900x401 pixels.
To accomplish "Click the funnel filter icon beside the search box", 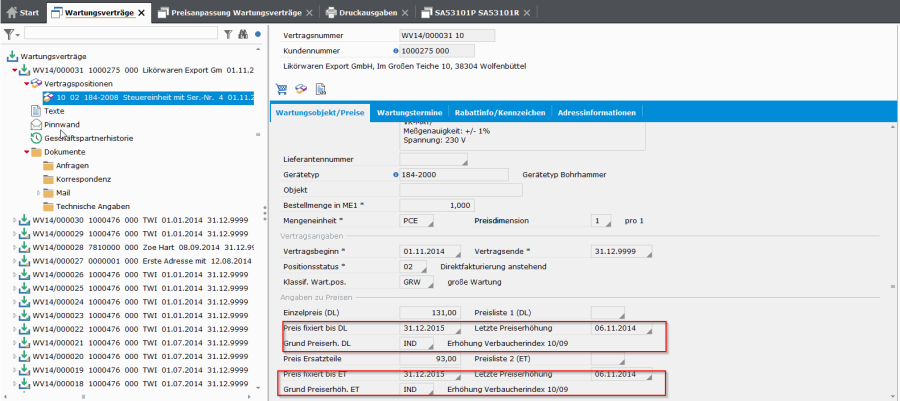I will click(228, 34).
